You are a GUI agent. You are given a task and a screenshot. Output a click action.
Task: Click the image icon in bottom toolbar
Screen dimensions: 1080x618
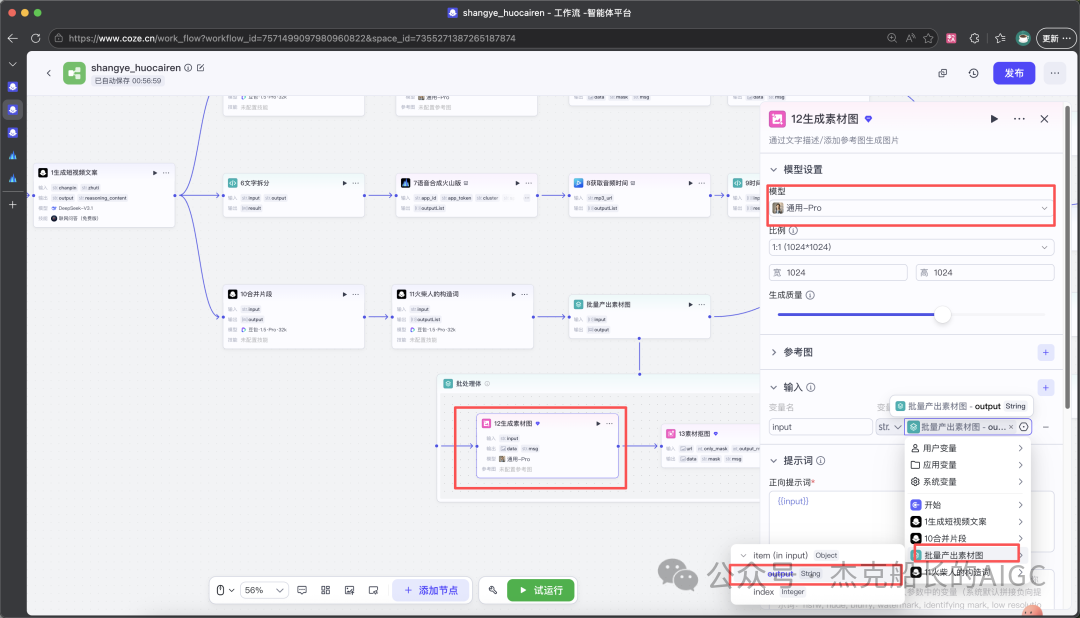click(x=349, y=590)
